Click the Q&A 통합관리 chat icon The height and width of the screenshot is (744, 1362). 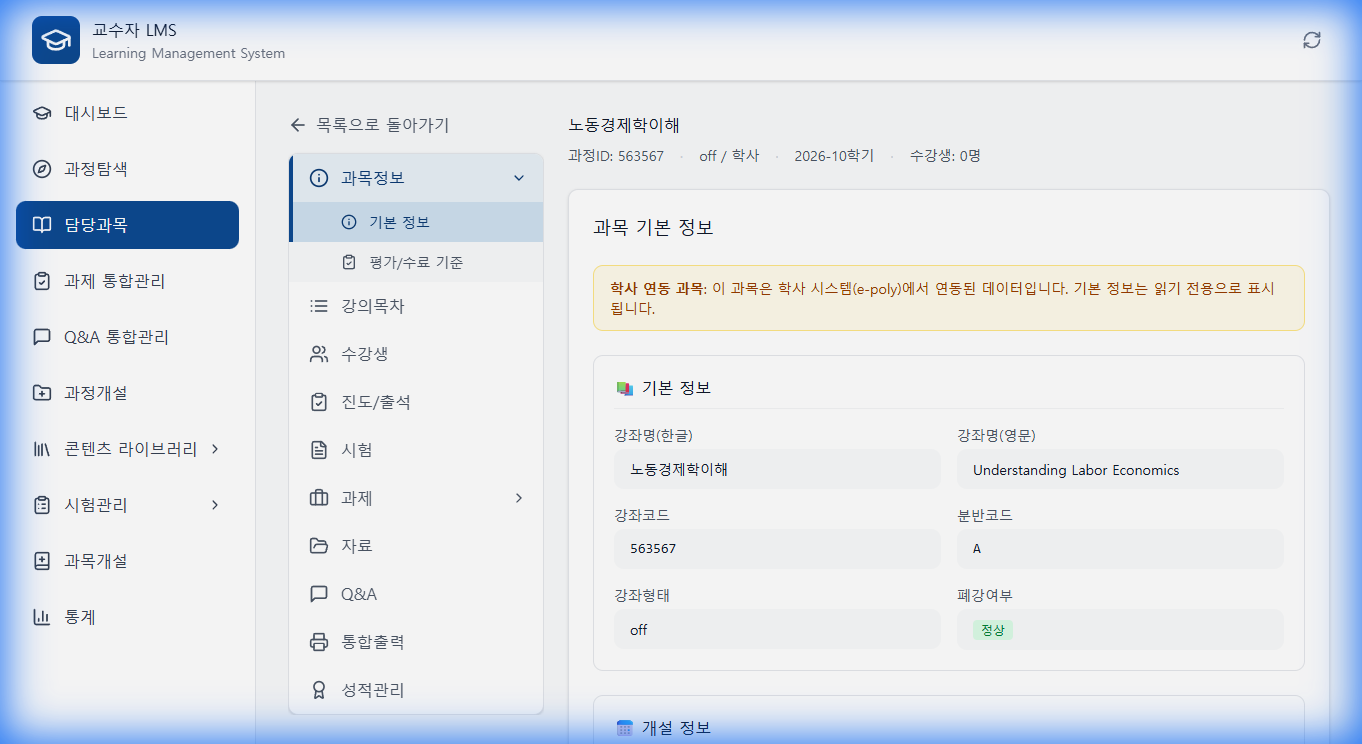(40, 337)
